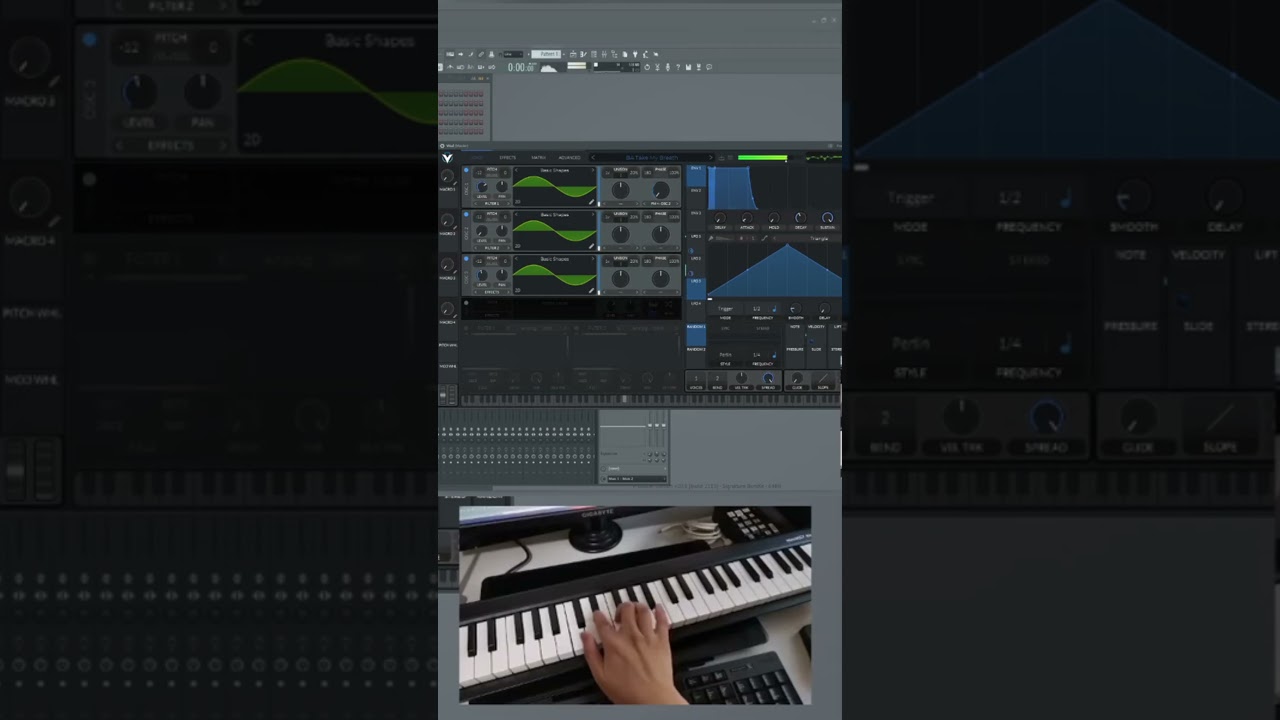This screenshot has width=1280, height=720.
Task: Open the FL Studio mixer icon
Action: (x=604, y=54)
